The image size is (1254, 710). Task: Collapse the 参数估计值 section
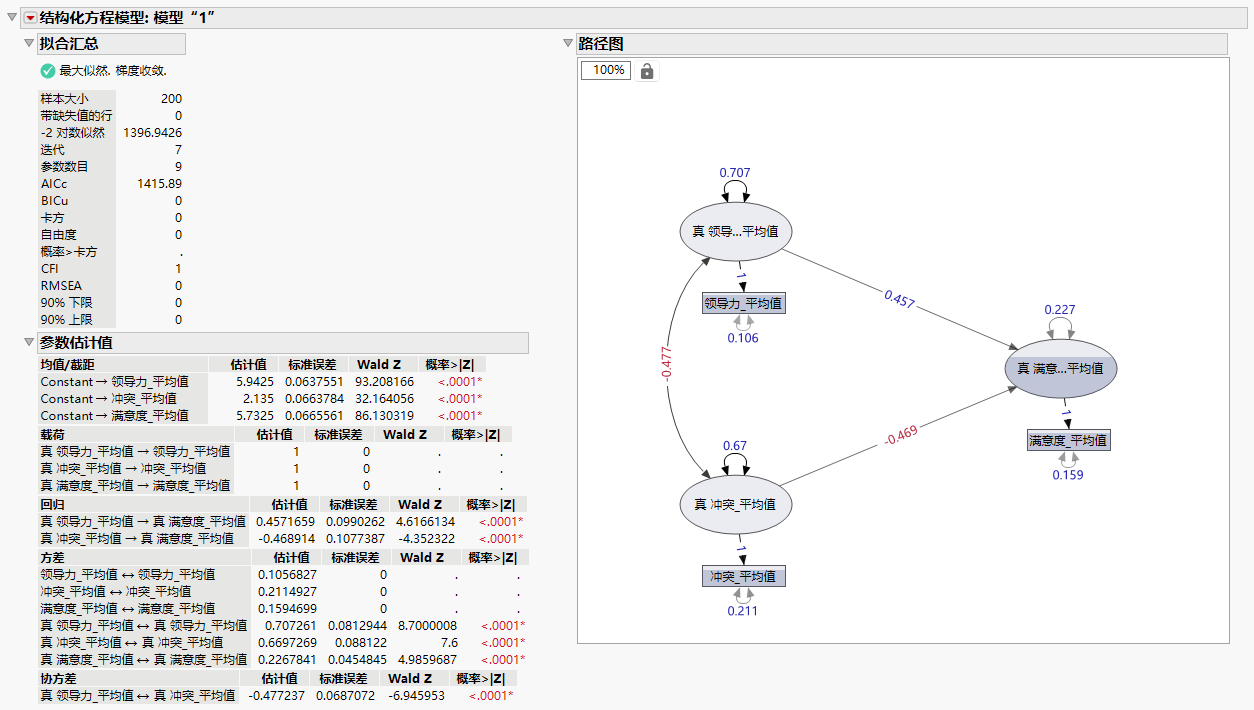[x=29, y=344]
